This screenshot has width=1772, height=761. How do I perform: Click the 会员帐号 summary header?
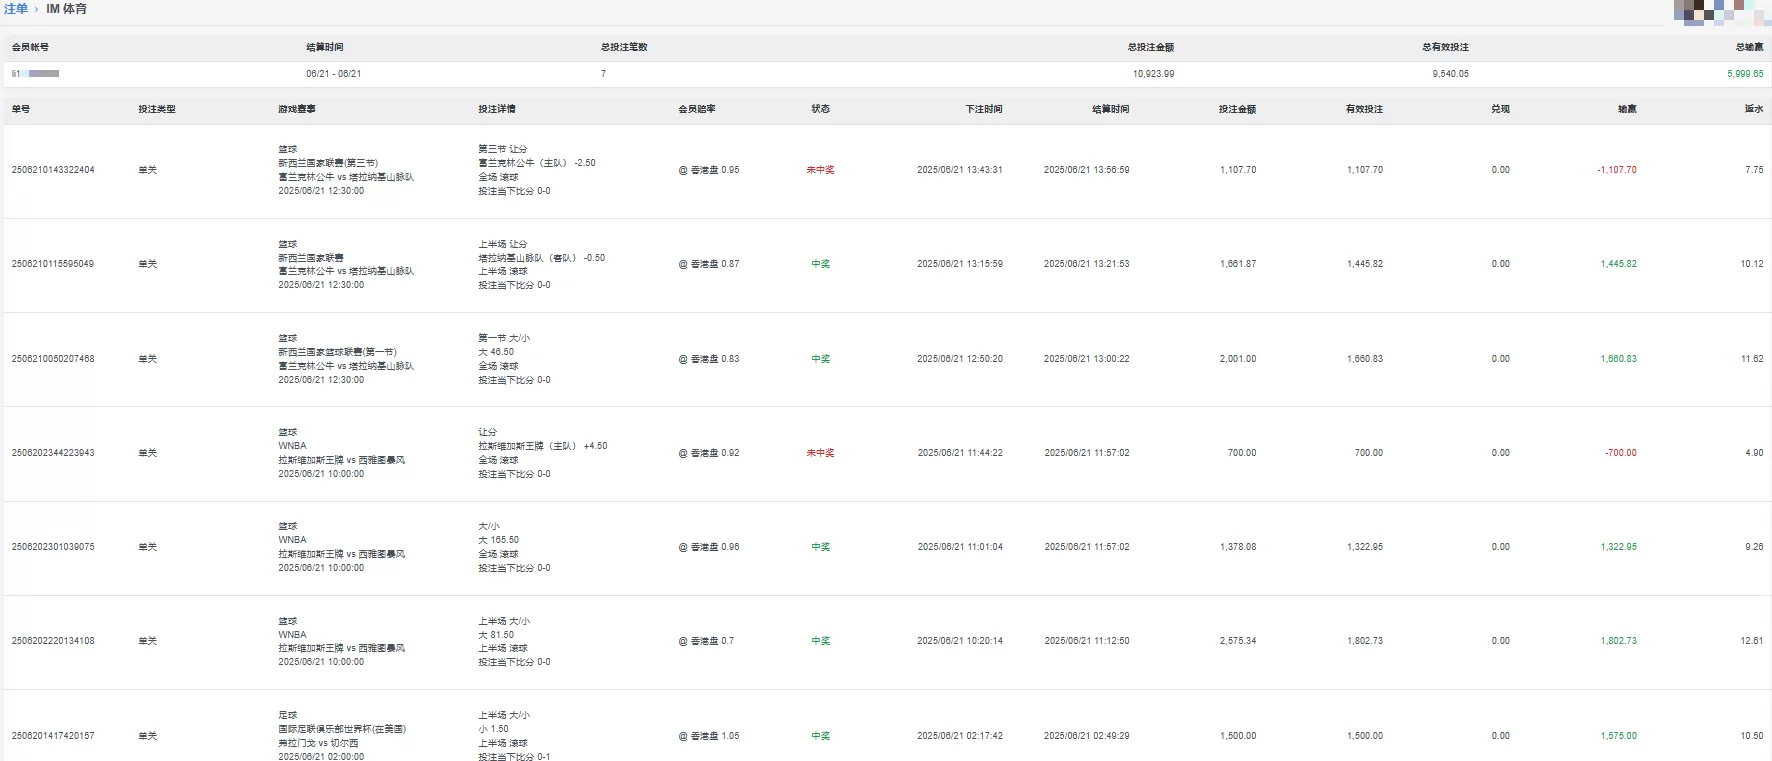coord(30,47)
